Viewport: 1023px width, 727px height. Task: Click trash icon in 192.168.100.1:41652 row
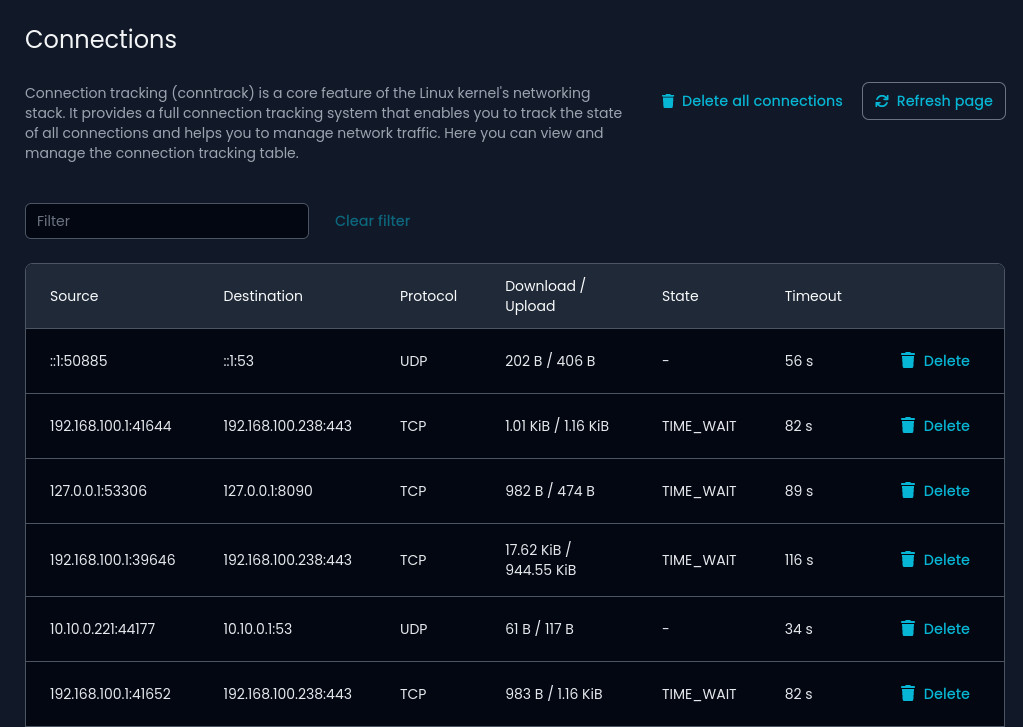click(908, 693)
